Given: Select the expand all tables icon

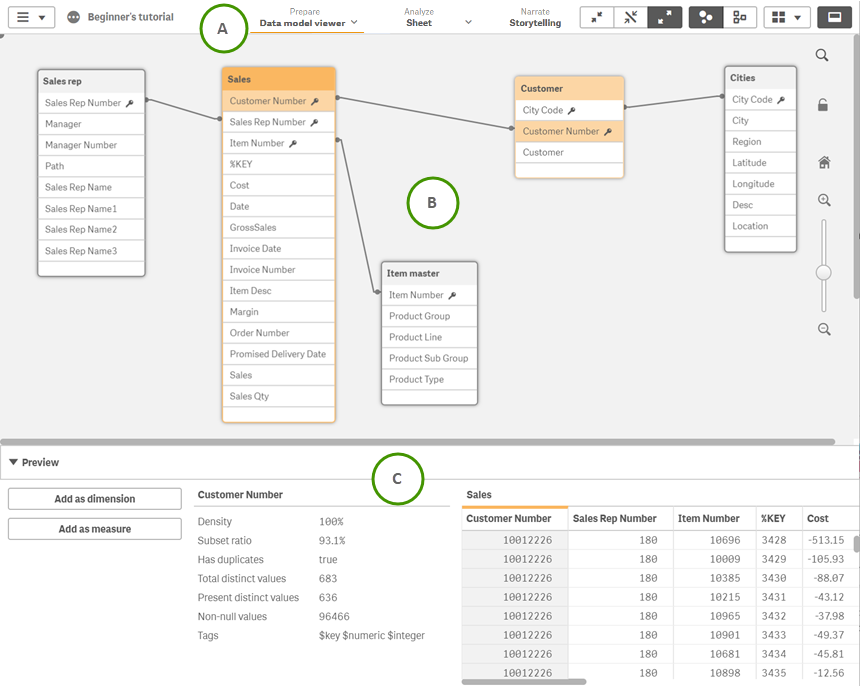Looking at the screenshot, I should coord(665,17).
